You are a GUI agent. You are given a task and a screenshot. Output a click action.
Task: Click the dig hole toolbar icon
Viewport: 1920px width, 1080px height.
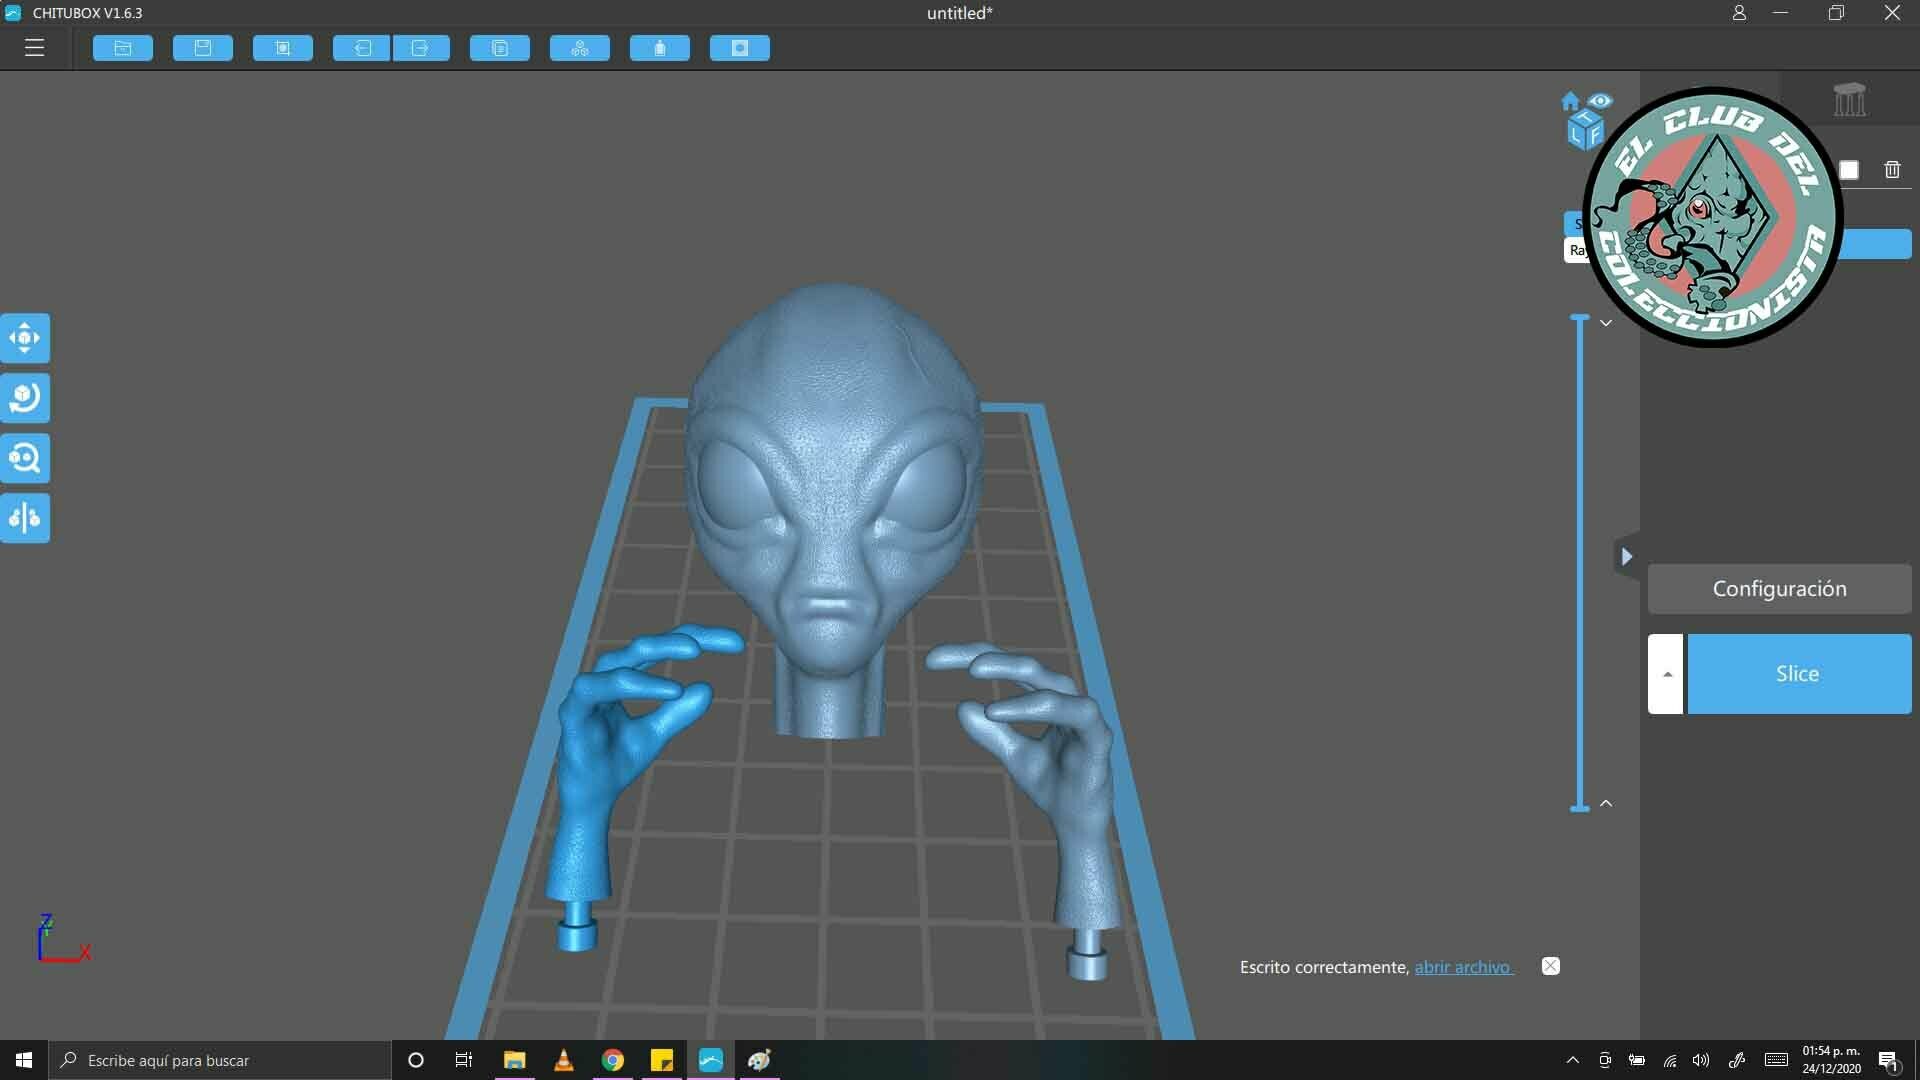click(740, 48)
